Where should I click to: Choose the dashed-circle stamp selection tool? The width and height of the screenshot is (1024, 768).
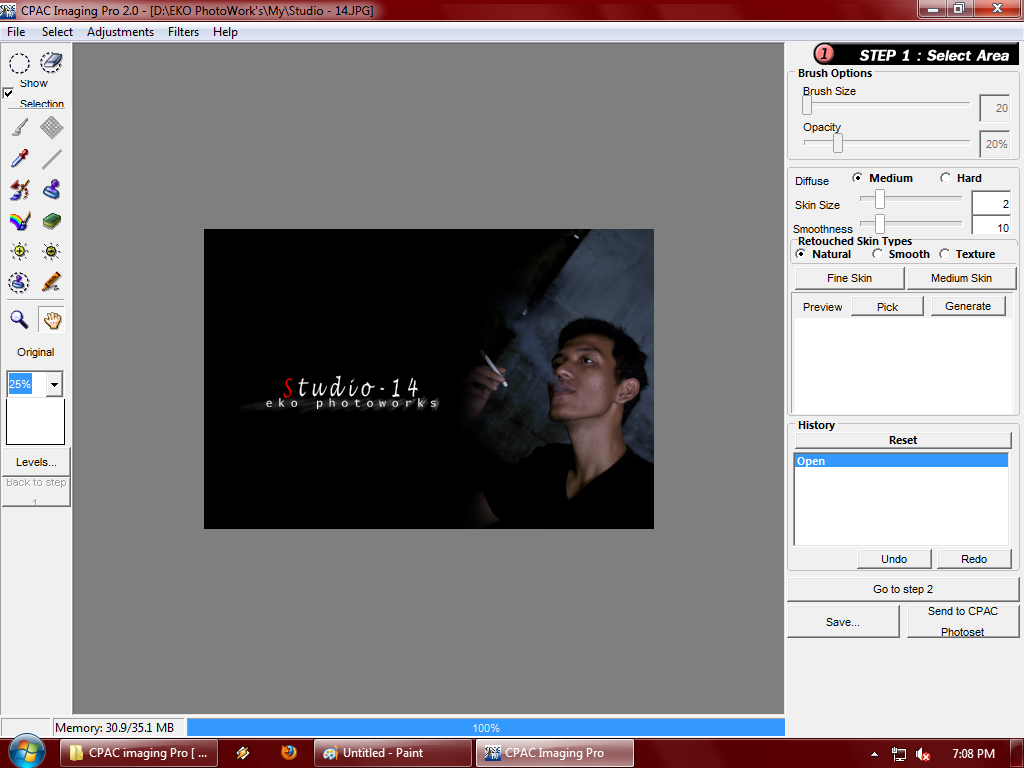pyautogui.click(x=19, y=283)
